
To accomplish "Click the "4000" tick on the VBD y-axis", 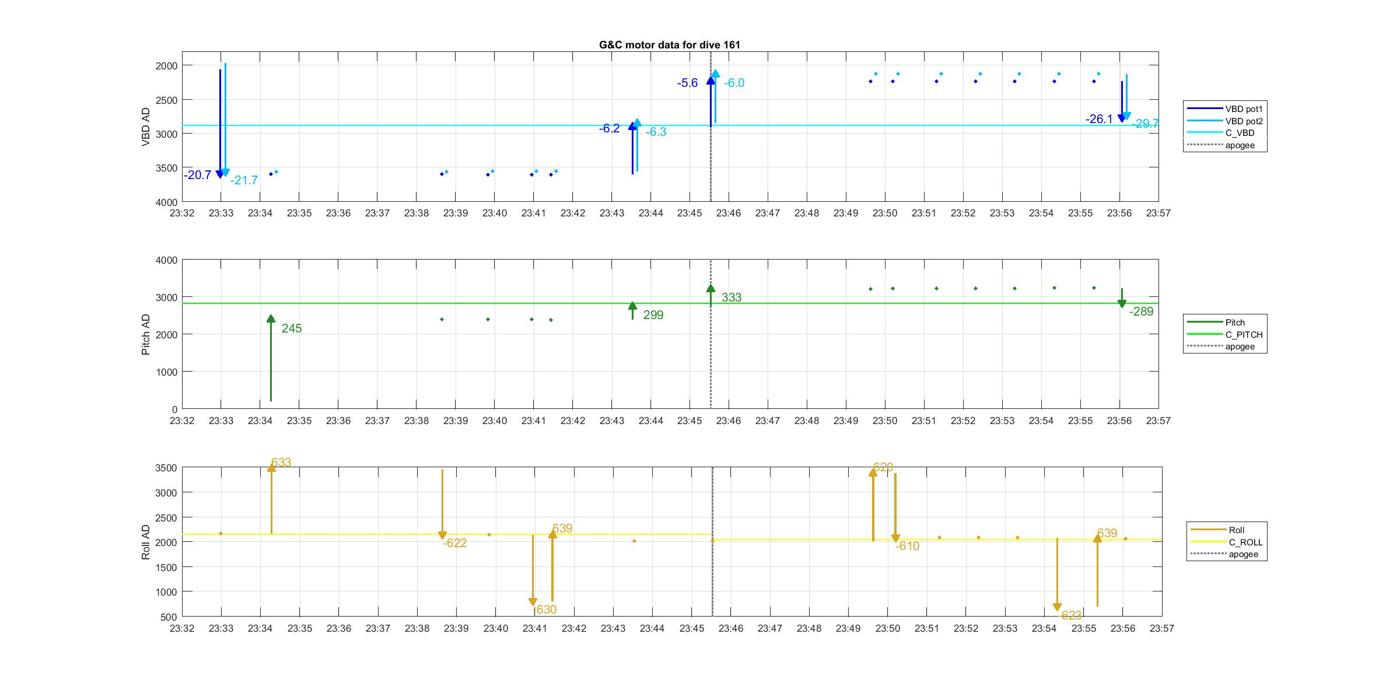I will (x=165, y=202).
